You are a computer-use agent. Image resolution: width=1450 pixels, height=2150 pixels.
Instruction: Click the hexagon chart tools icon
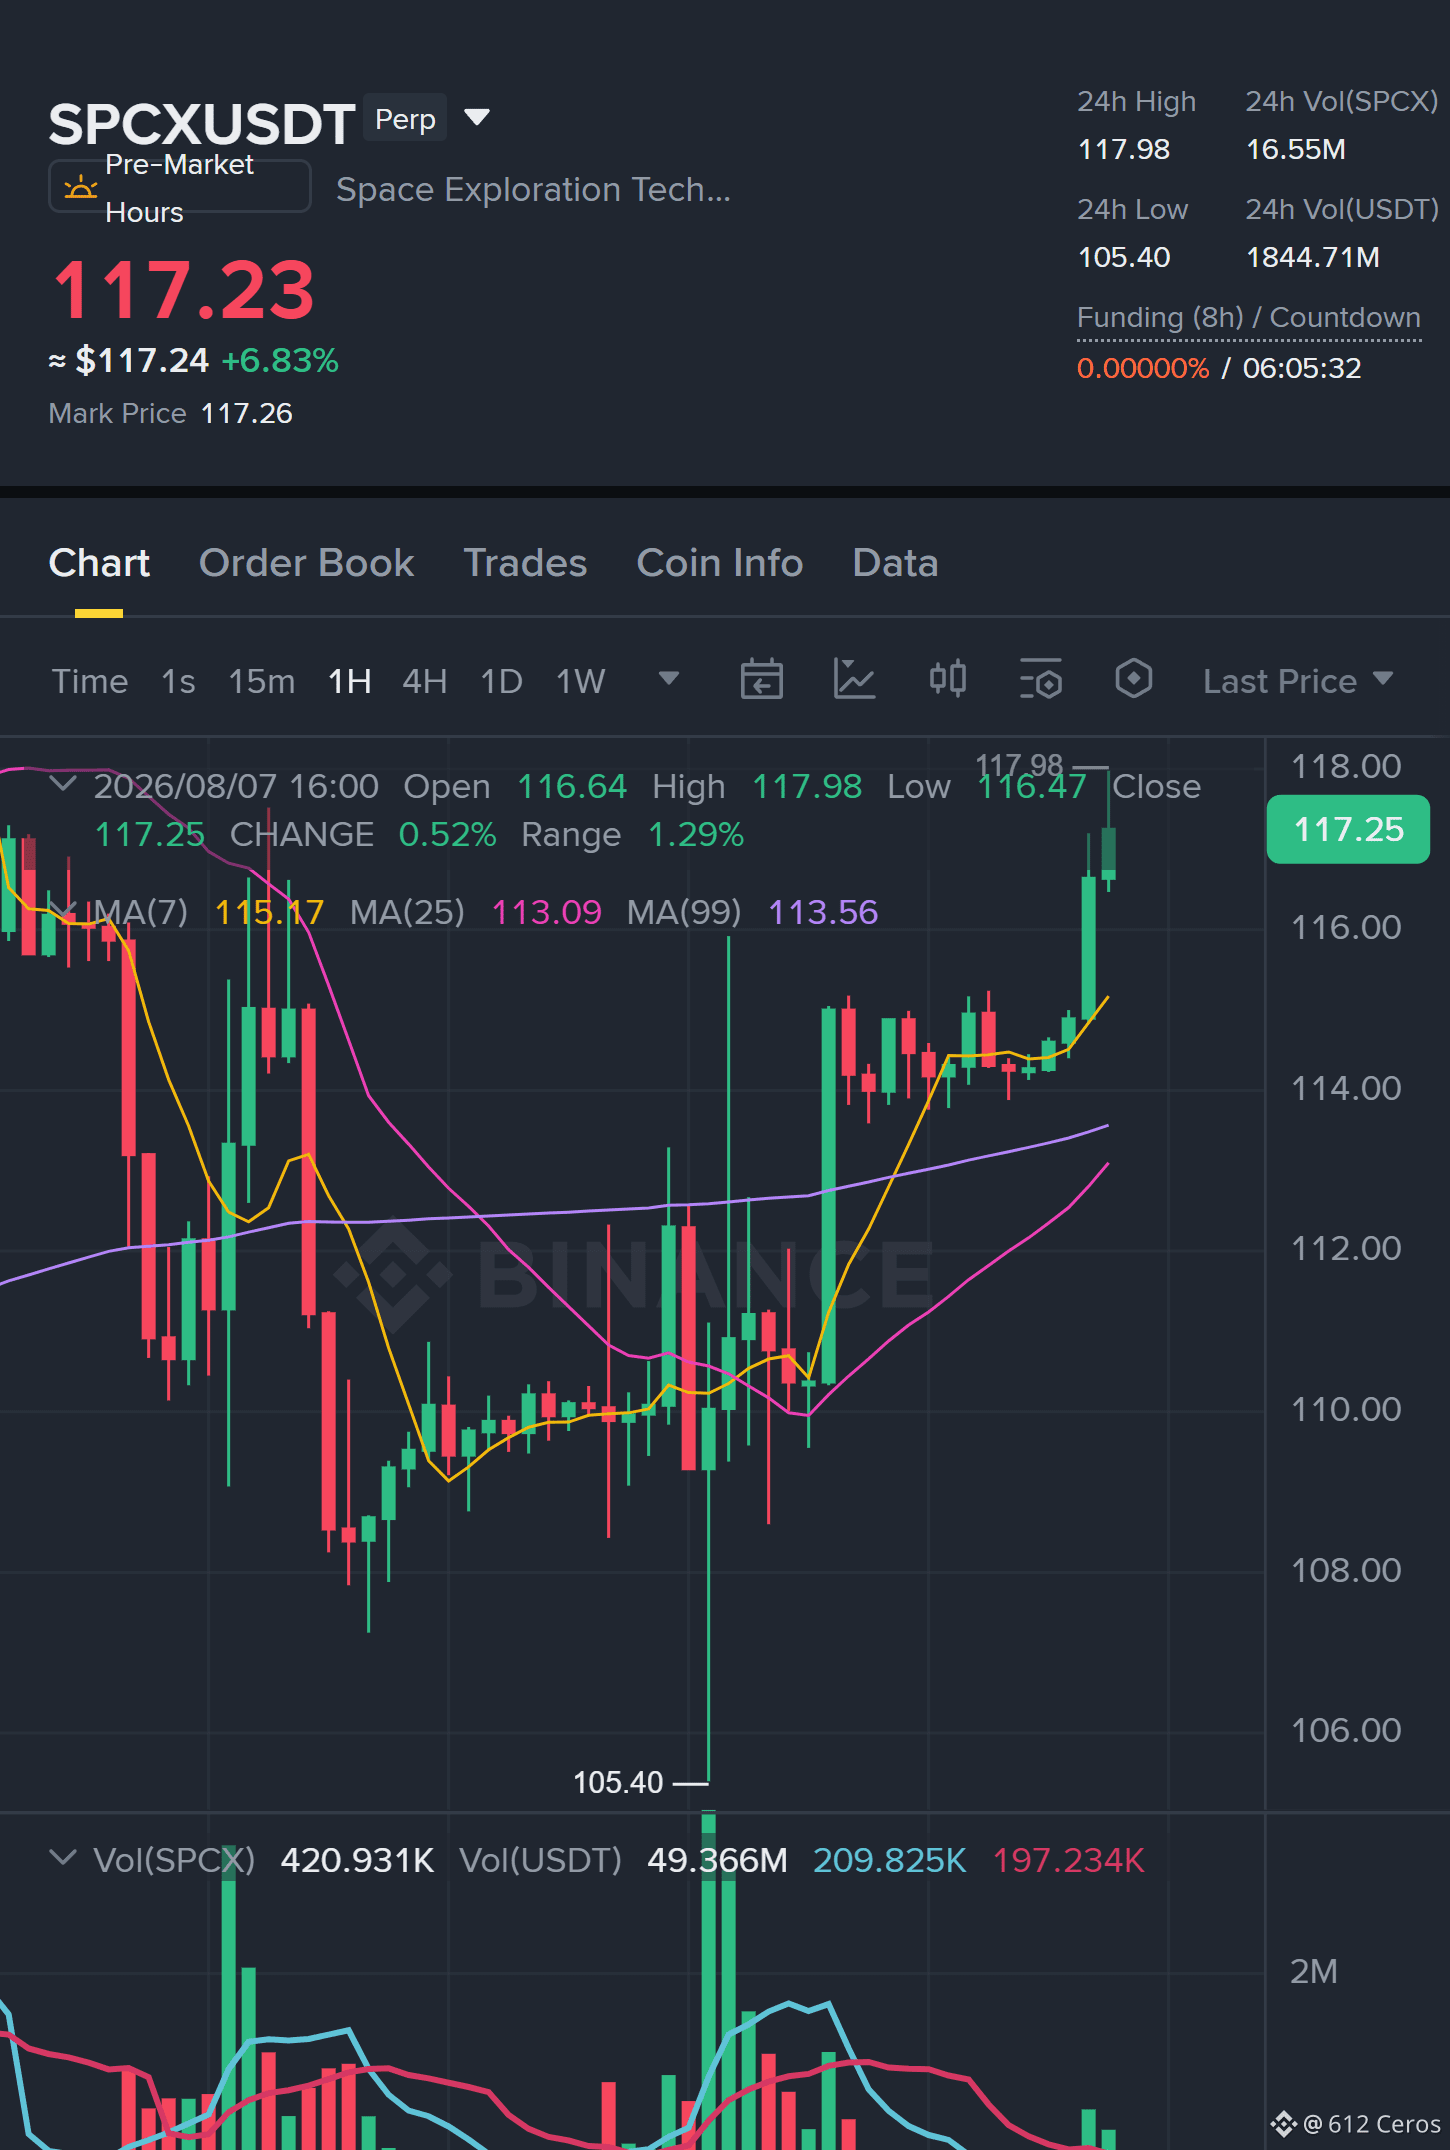(x=1133, y=680)
